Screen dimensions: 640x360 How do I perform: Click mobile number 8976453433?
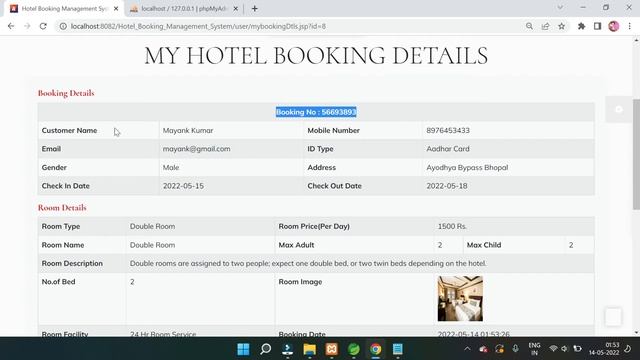[x=448, y=131]
